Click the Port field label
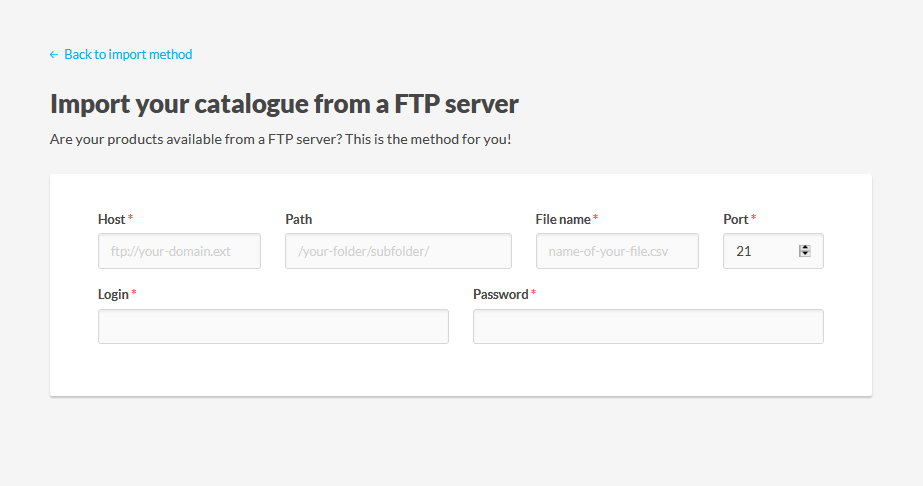Viewport: 923px width, 486px height. 735,219
